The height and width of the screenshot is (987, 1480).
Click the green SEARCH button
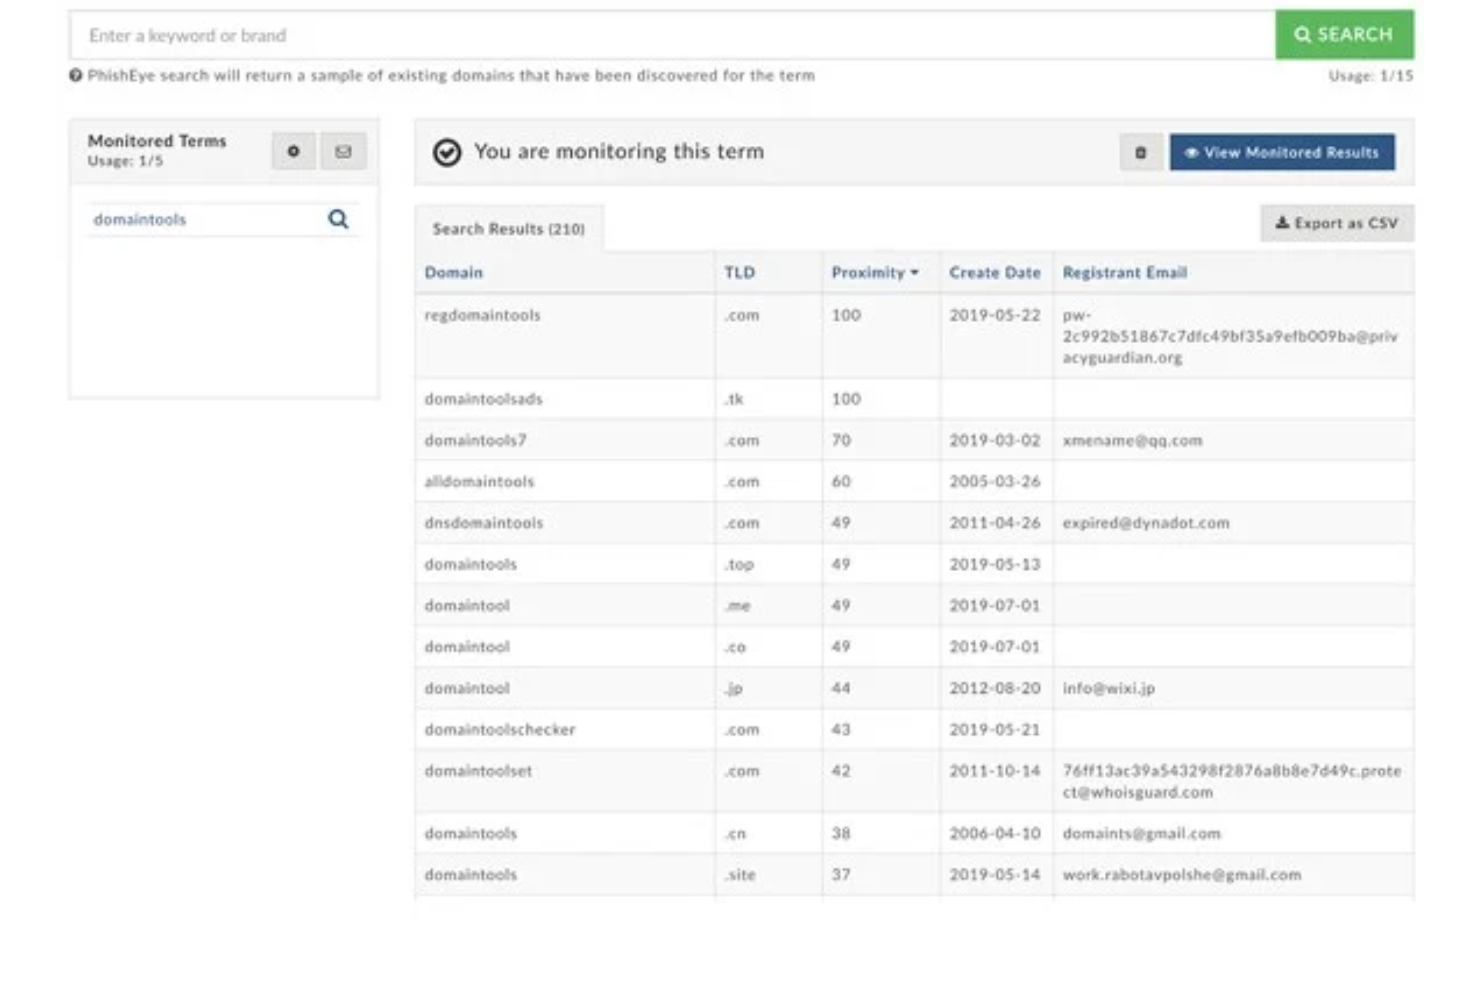point(1344,35)
